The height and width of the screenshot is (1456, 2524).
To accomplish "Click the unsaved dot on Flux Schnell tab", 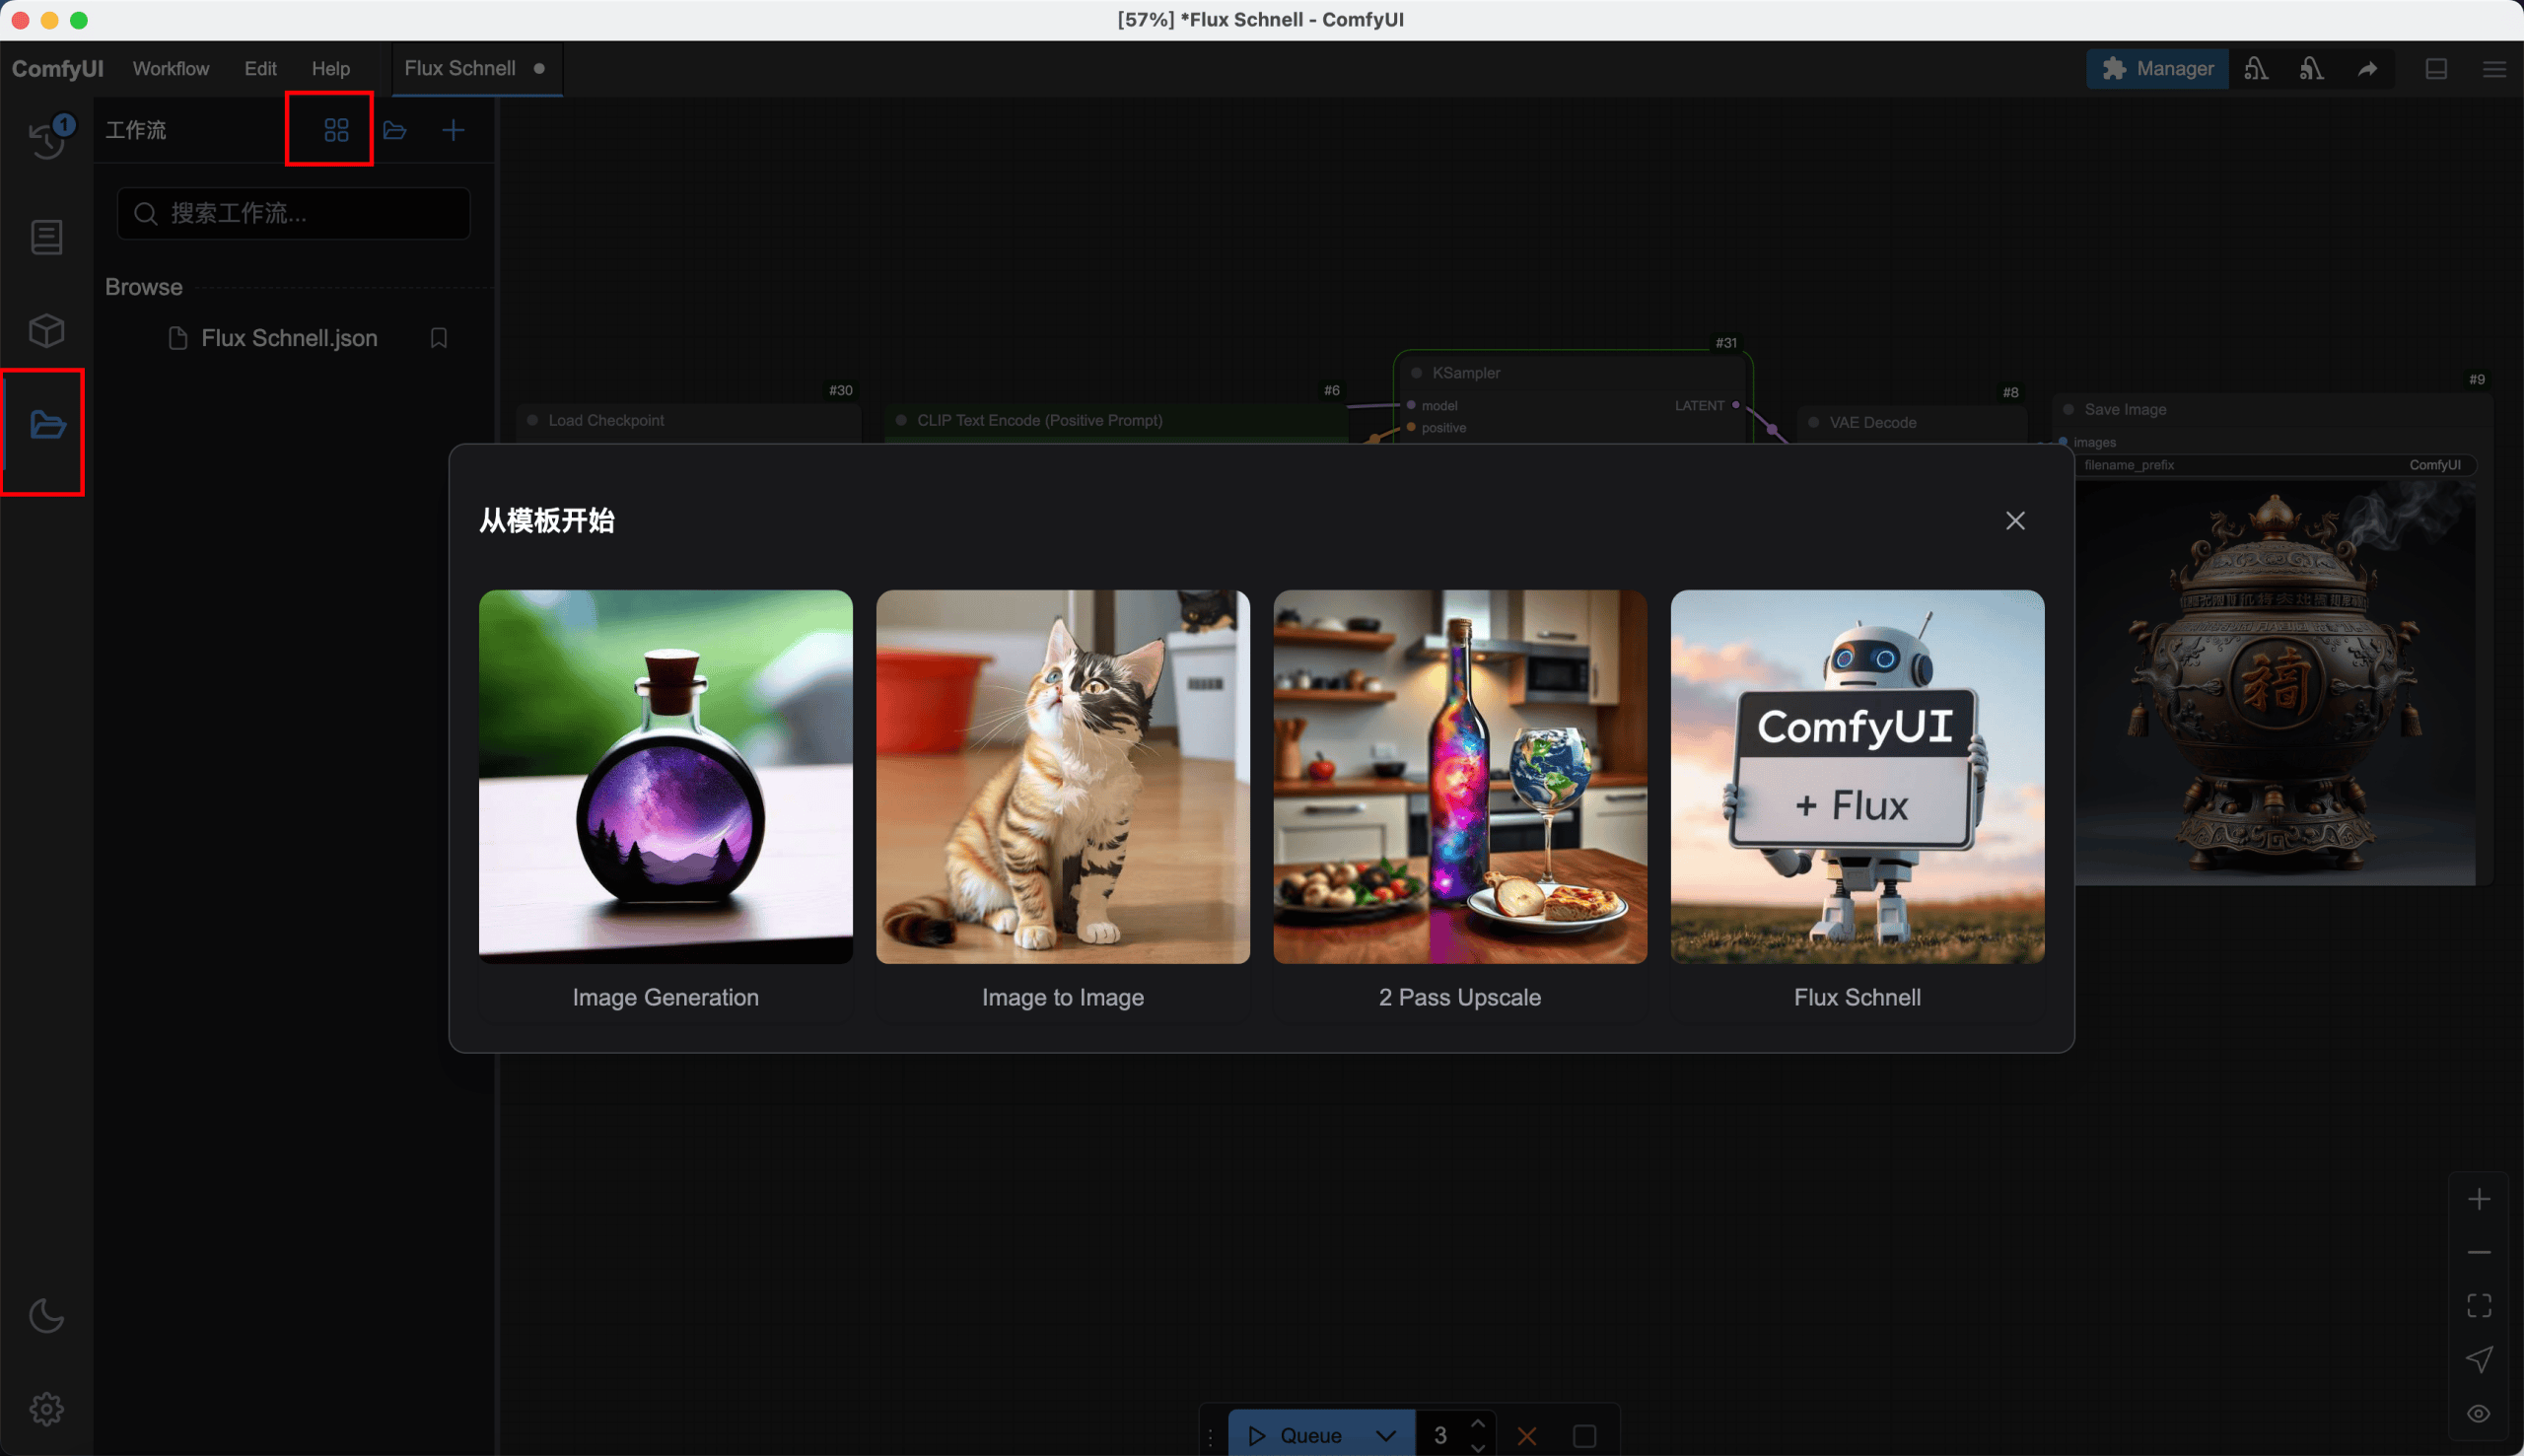I will tap(539, 68).
